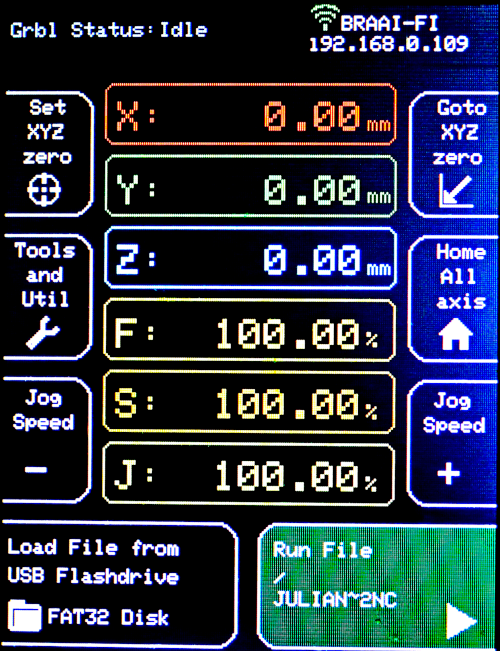Screen dimensions: 500x651
Task: Tap the J jog override 100.00% field
Action: (248, 474)
